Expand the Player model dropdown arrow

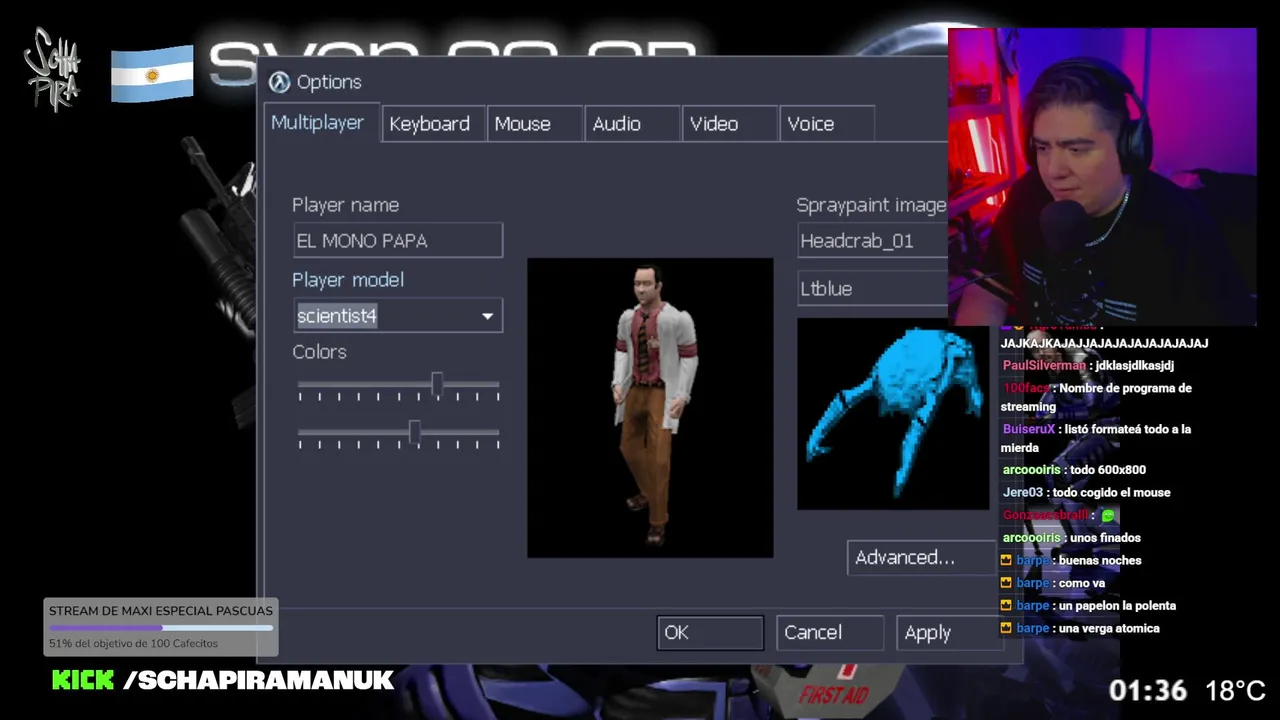tap(487, 316)
